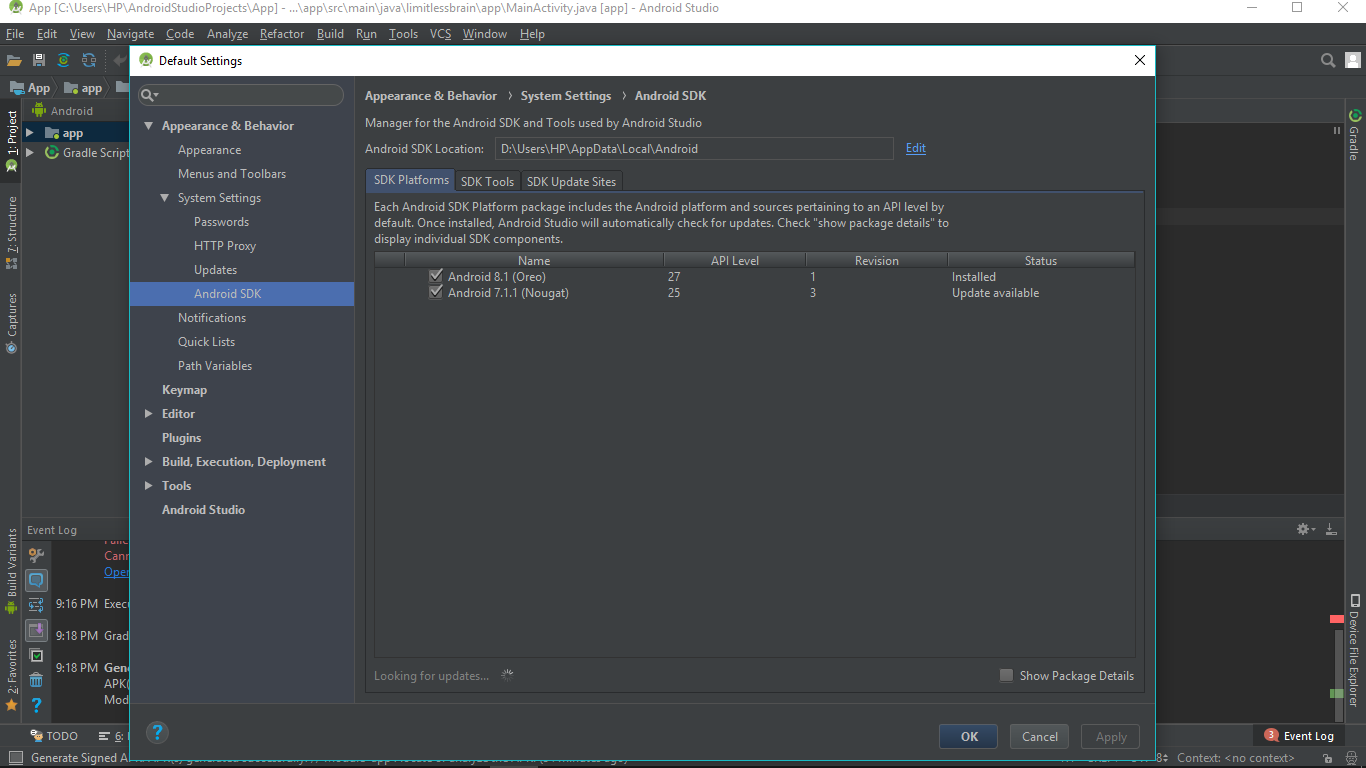The width and height of the screenshot is (1366, 768).
Task: Switch to the SDK Update Sites tab
Action: point(572,181)
